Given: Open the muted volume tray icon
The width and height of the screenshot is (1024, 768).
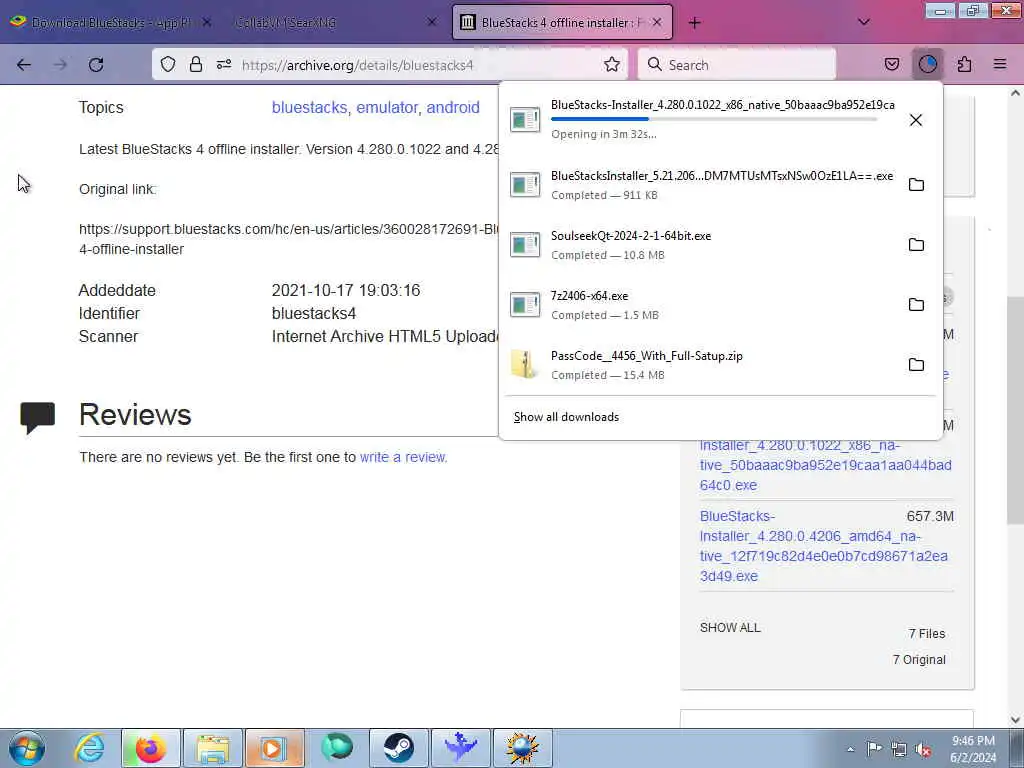Looking at the screenshot, I should (923, 749).
